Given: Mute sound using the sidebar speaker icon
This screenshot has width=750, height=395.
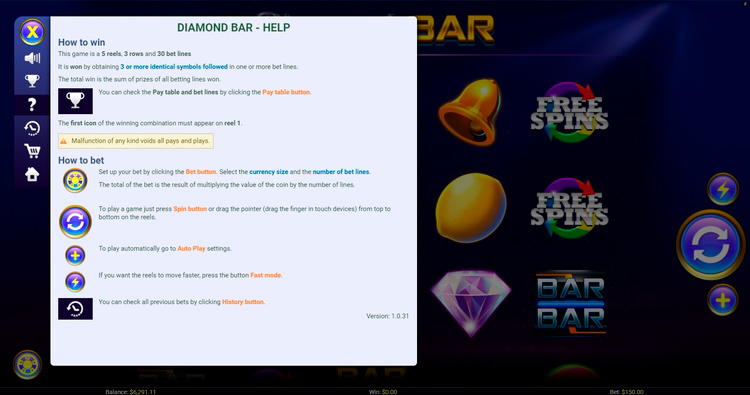Looking at the screenshot, I should [32, 58].
